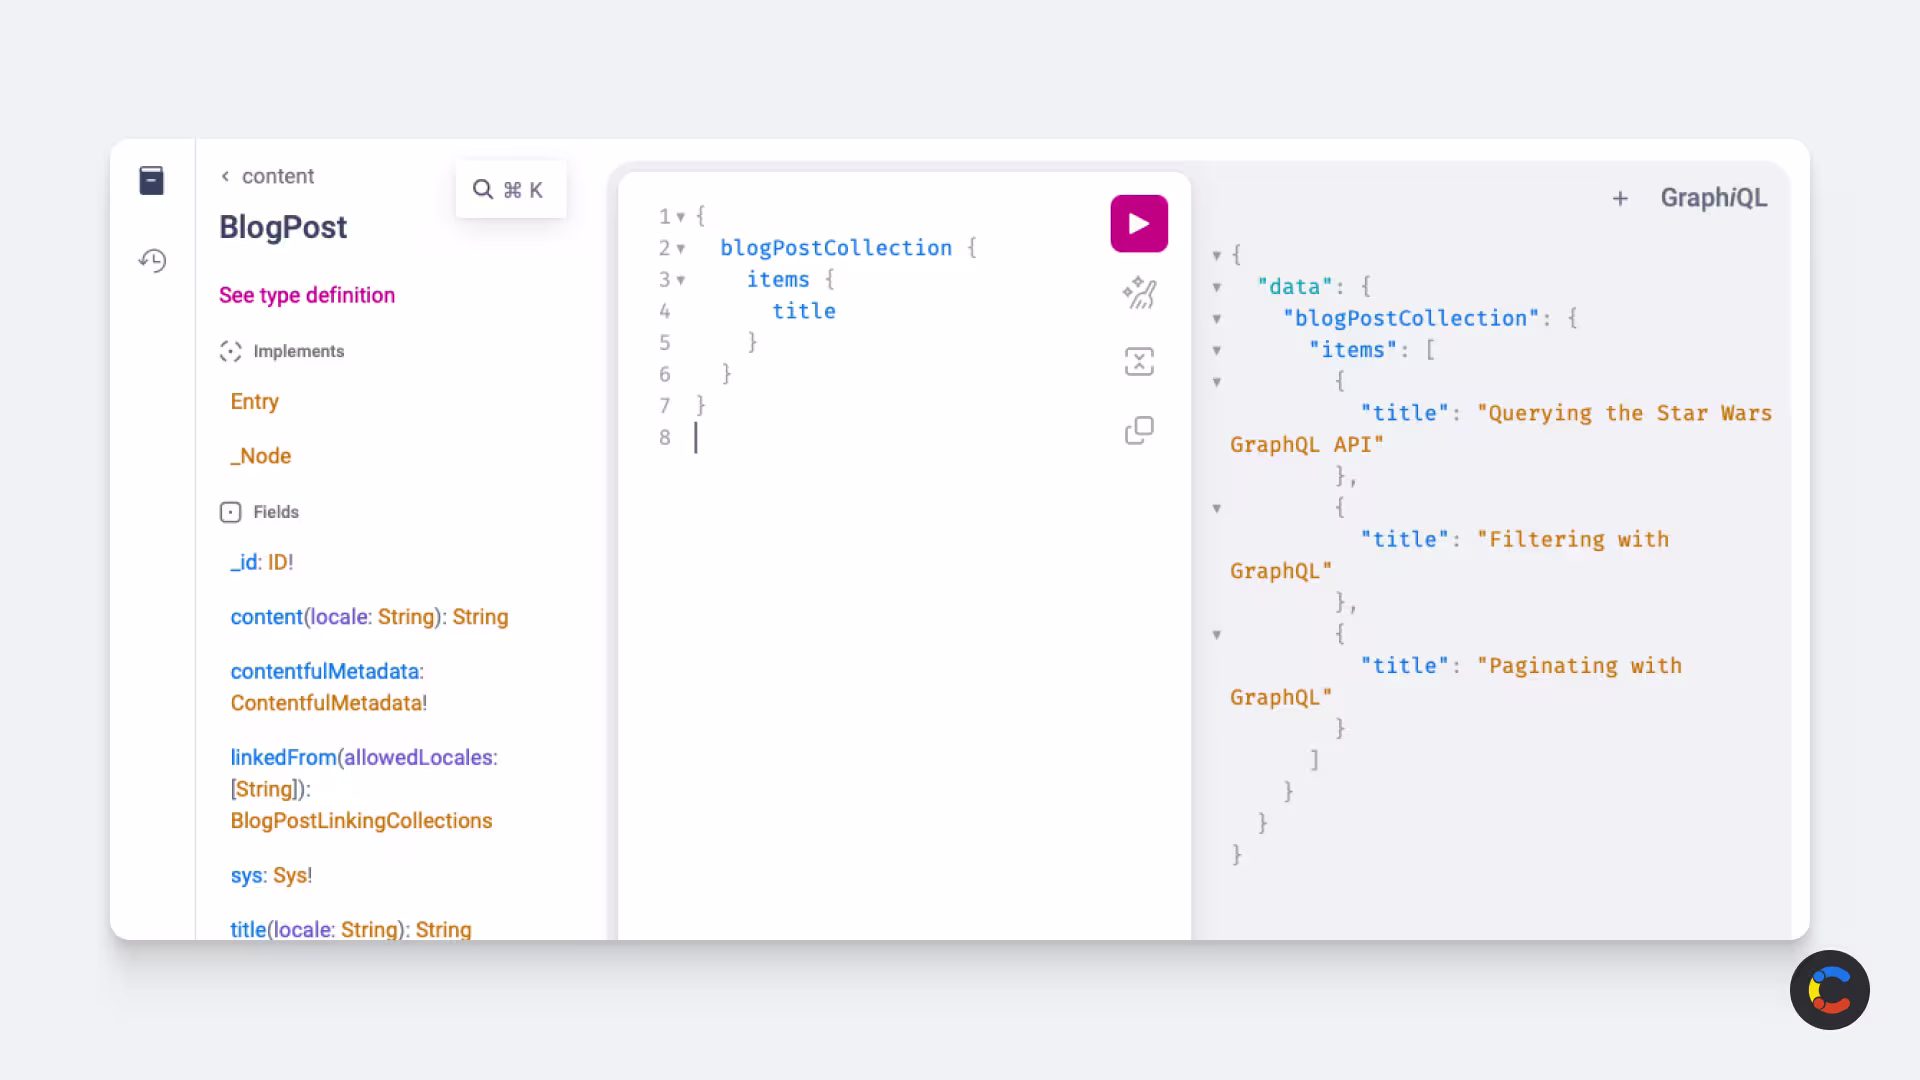Collapse the Filtering with GraphQL item
This screenshot has width=1920, height=1080.
(1217, 509)
